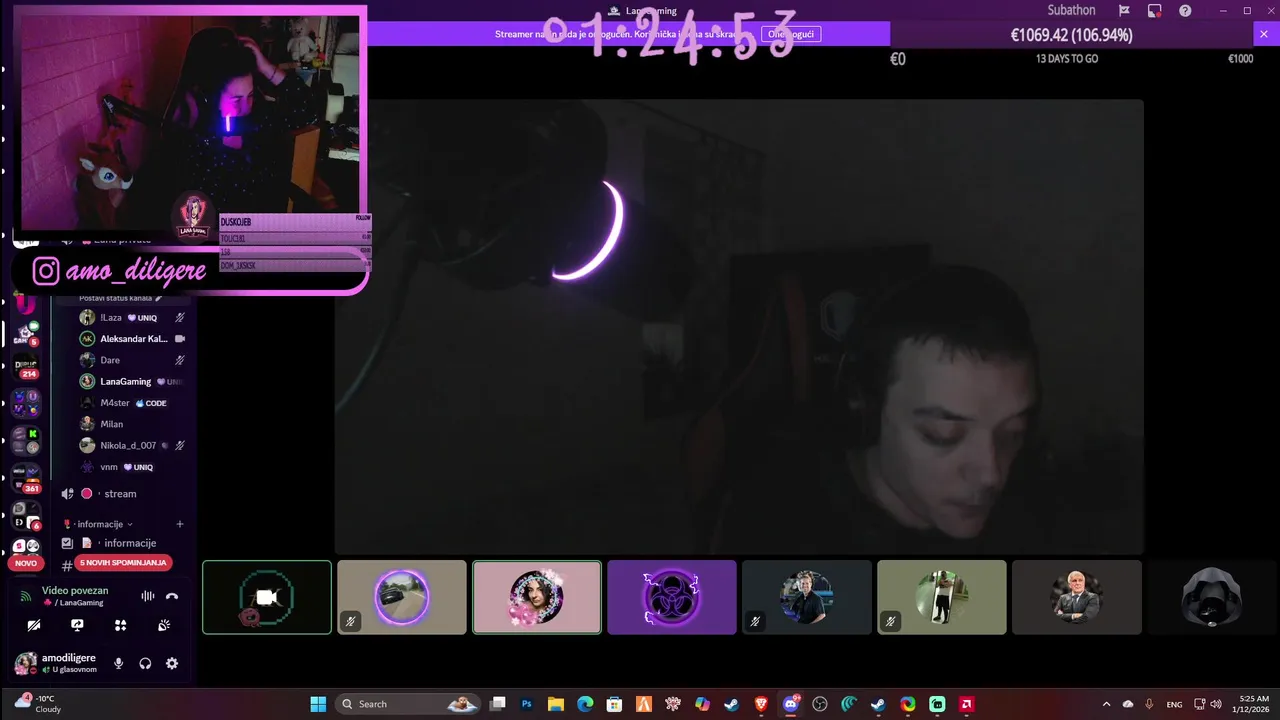Click the taskbar Search box
This screenshot has width=1280, height=720.
pyautogui.click(x=407, y=704)
